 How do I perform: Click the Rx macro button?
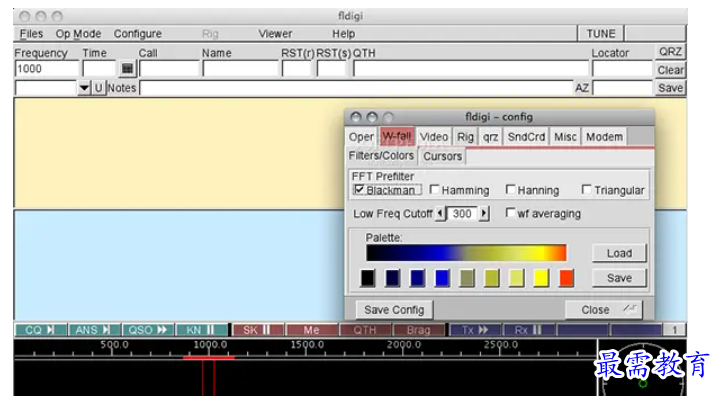[529, 330]
